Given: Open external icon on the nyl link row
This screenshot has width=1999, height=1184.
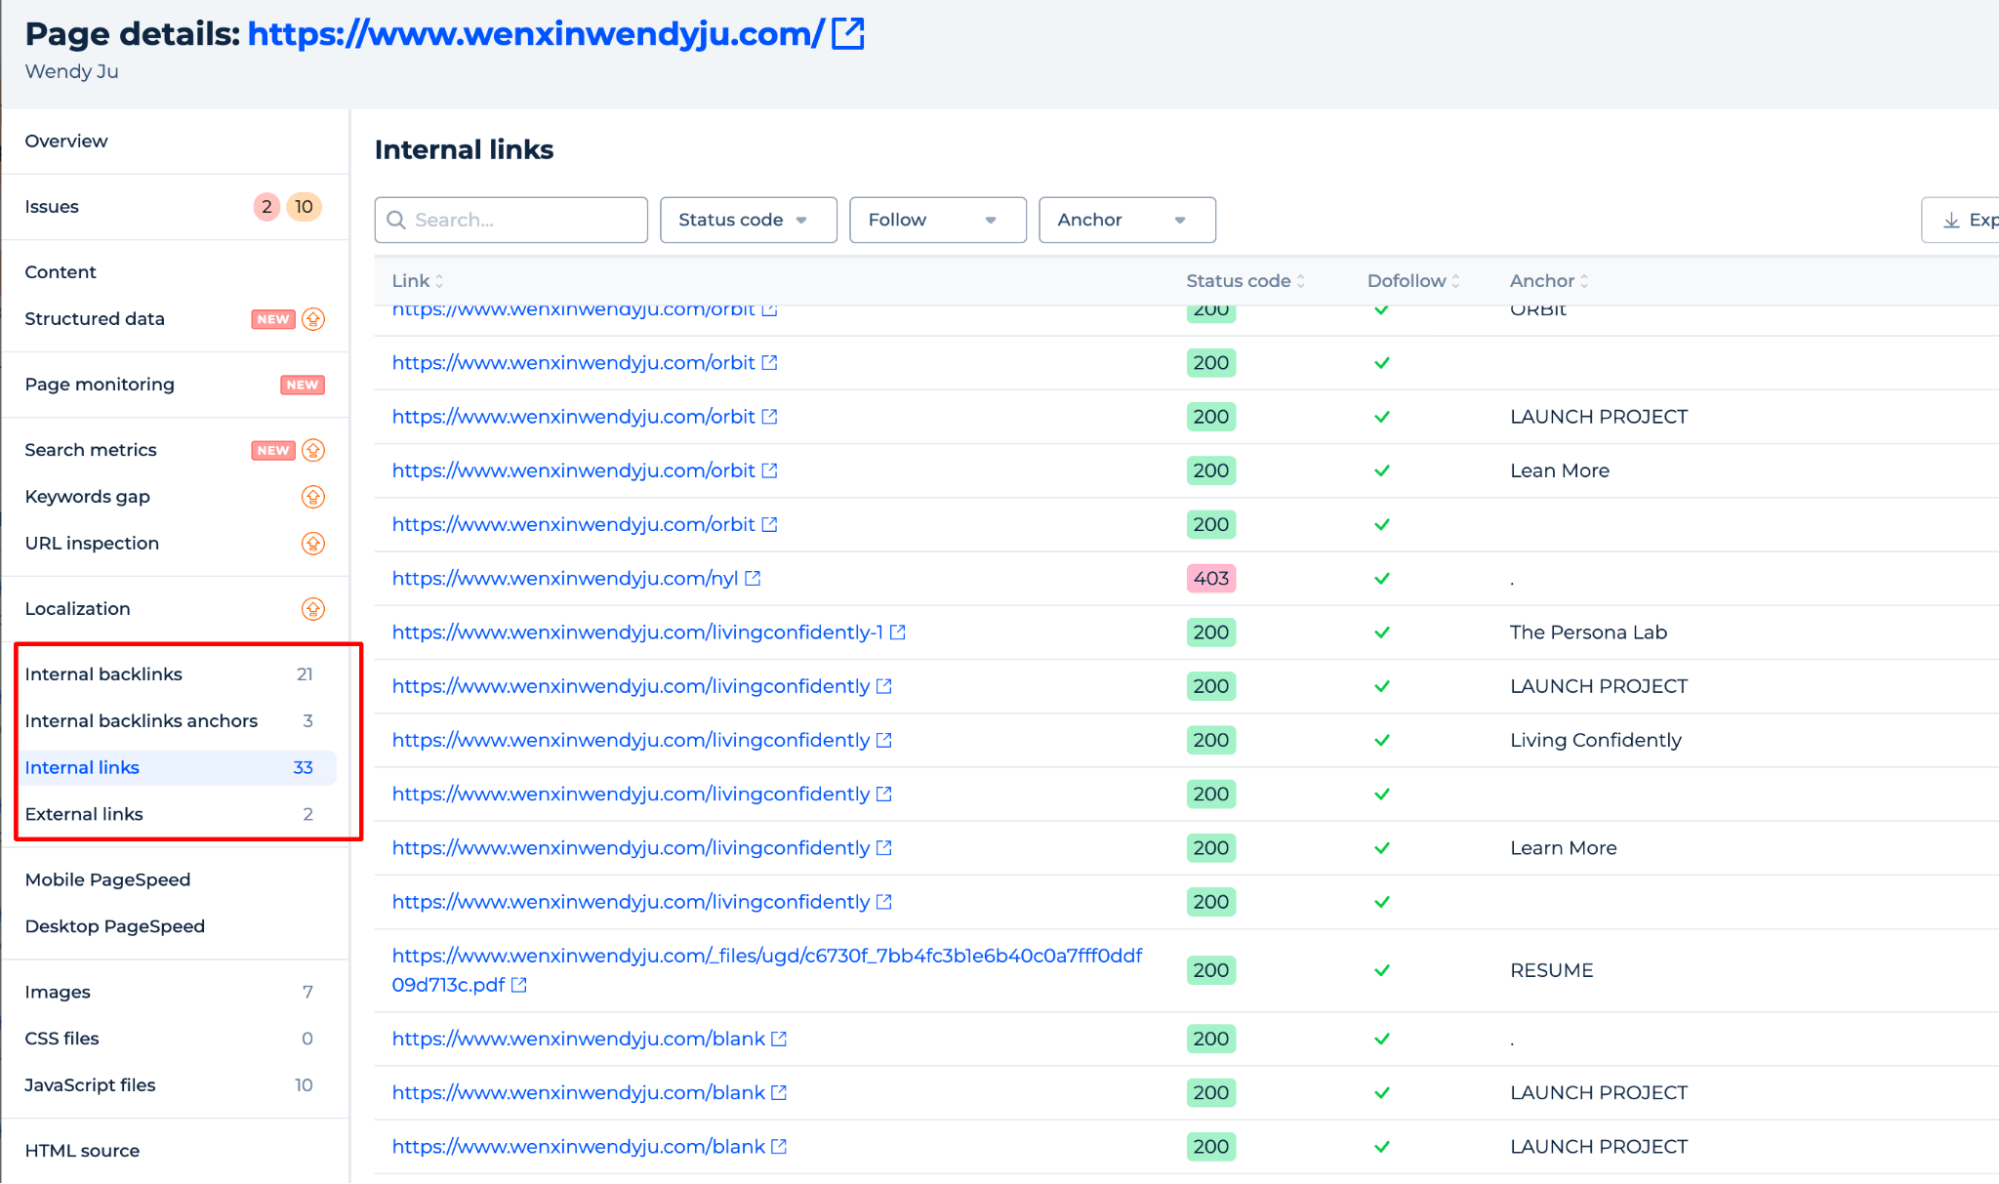Looking at the screenshot, I should click(x=753, y=578).
